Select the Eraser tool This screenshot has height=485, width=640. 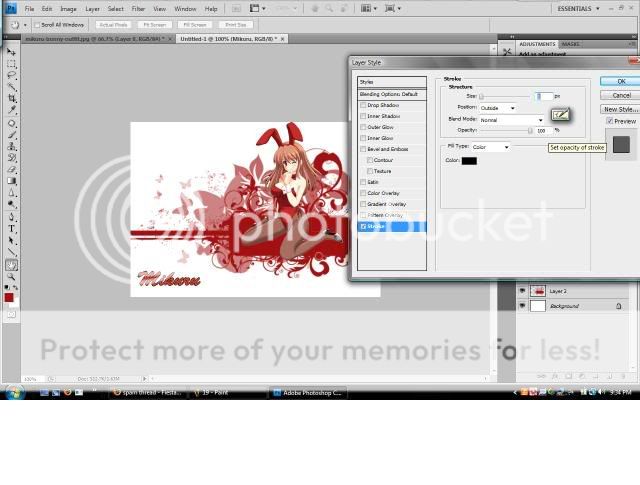click(11, 169)
